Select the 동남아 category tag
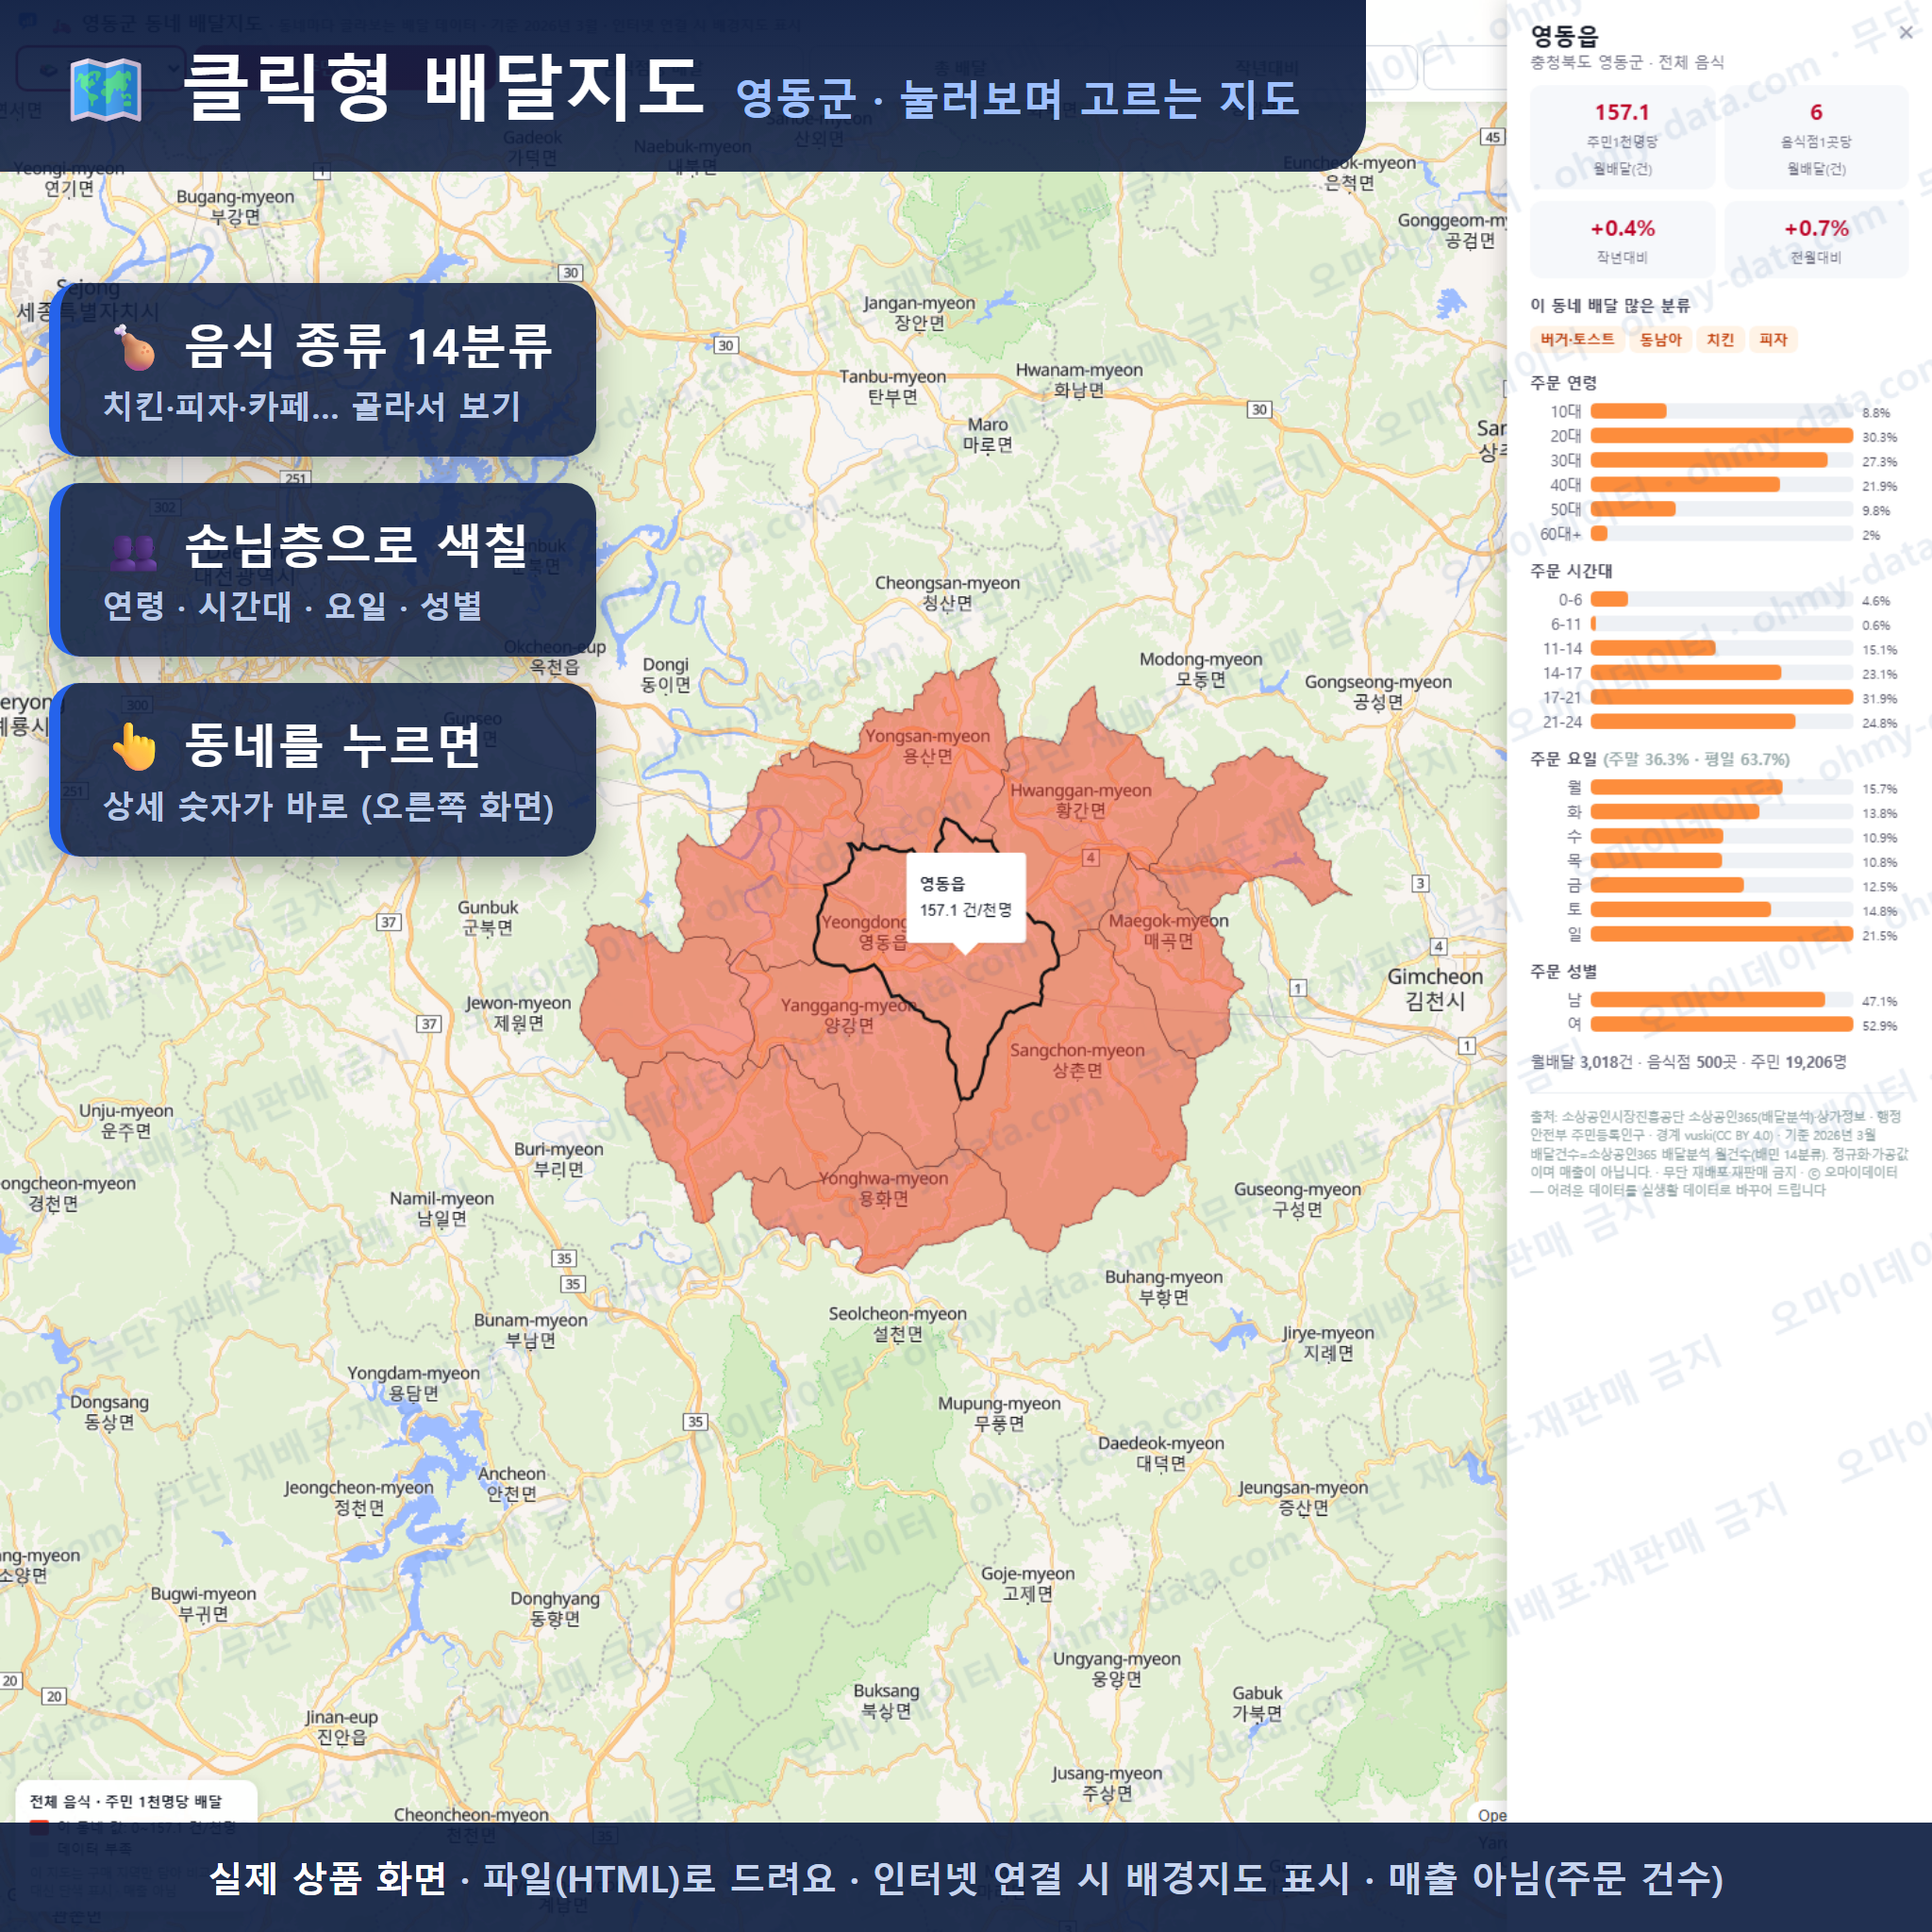 [1661, 340]
